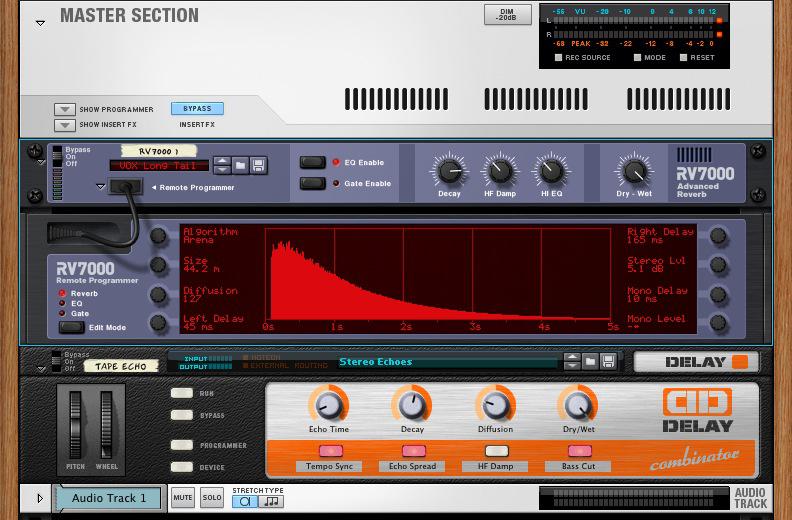The width and height of the screenshot is (792, 520).
Task: Set RV7000 Bypass/On/Off switch
Action: coord(58,157)
